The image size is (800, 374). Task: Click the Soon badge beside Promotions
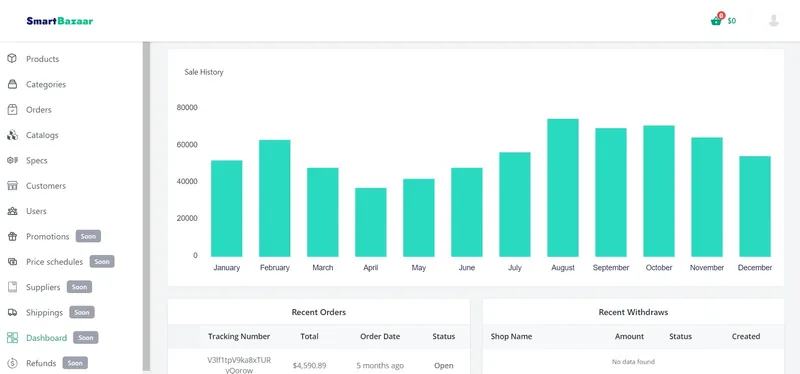pyautogui.click(x=88, y=236)
